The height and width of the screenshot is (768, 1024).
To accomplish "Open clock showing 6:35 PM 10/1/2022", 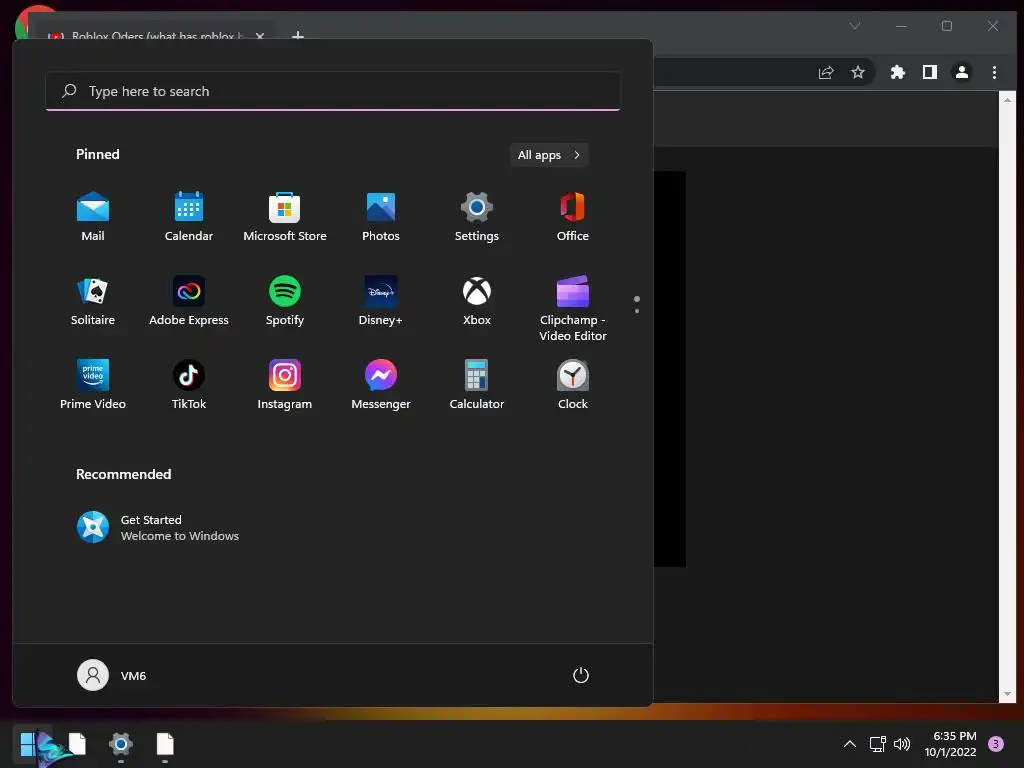I will pyautogui.click(x=950, y=744).
